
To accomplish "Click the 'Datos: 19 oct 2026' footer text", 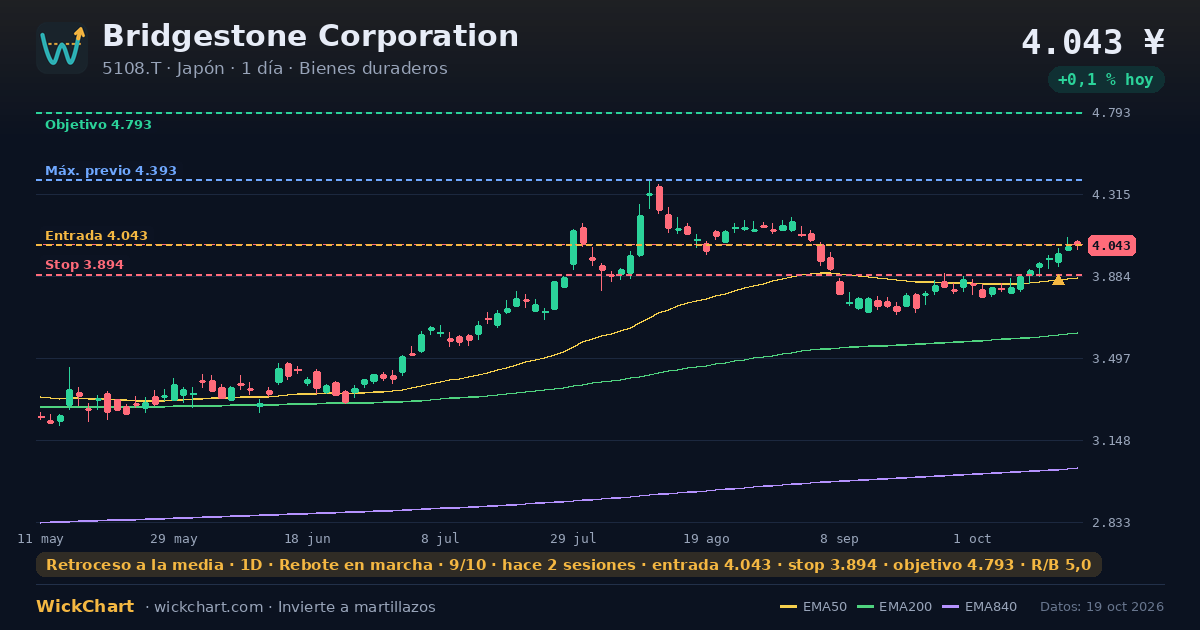I will (x=1102, y=607).
